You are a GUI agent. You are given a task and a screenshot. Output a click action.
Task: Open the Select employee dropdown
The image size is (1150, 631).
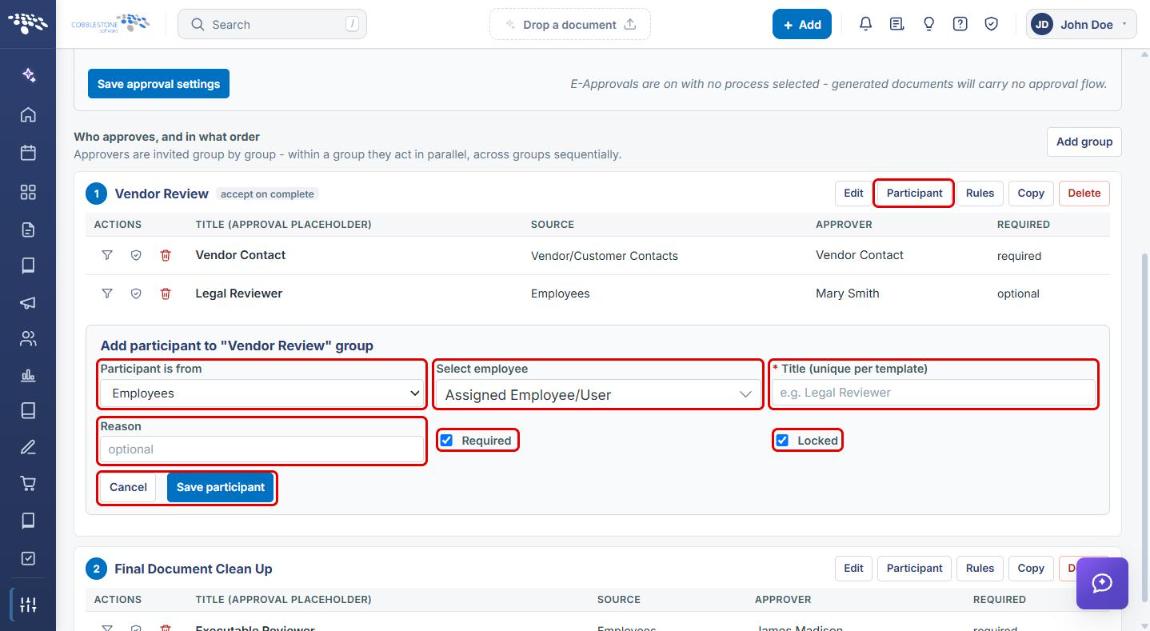tap(598, 394)
